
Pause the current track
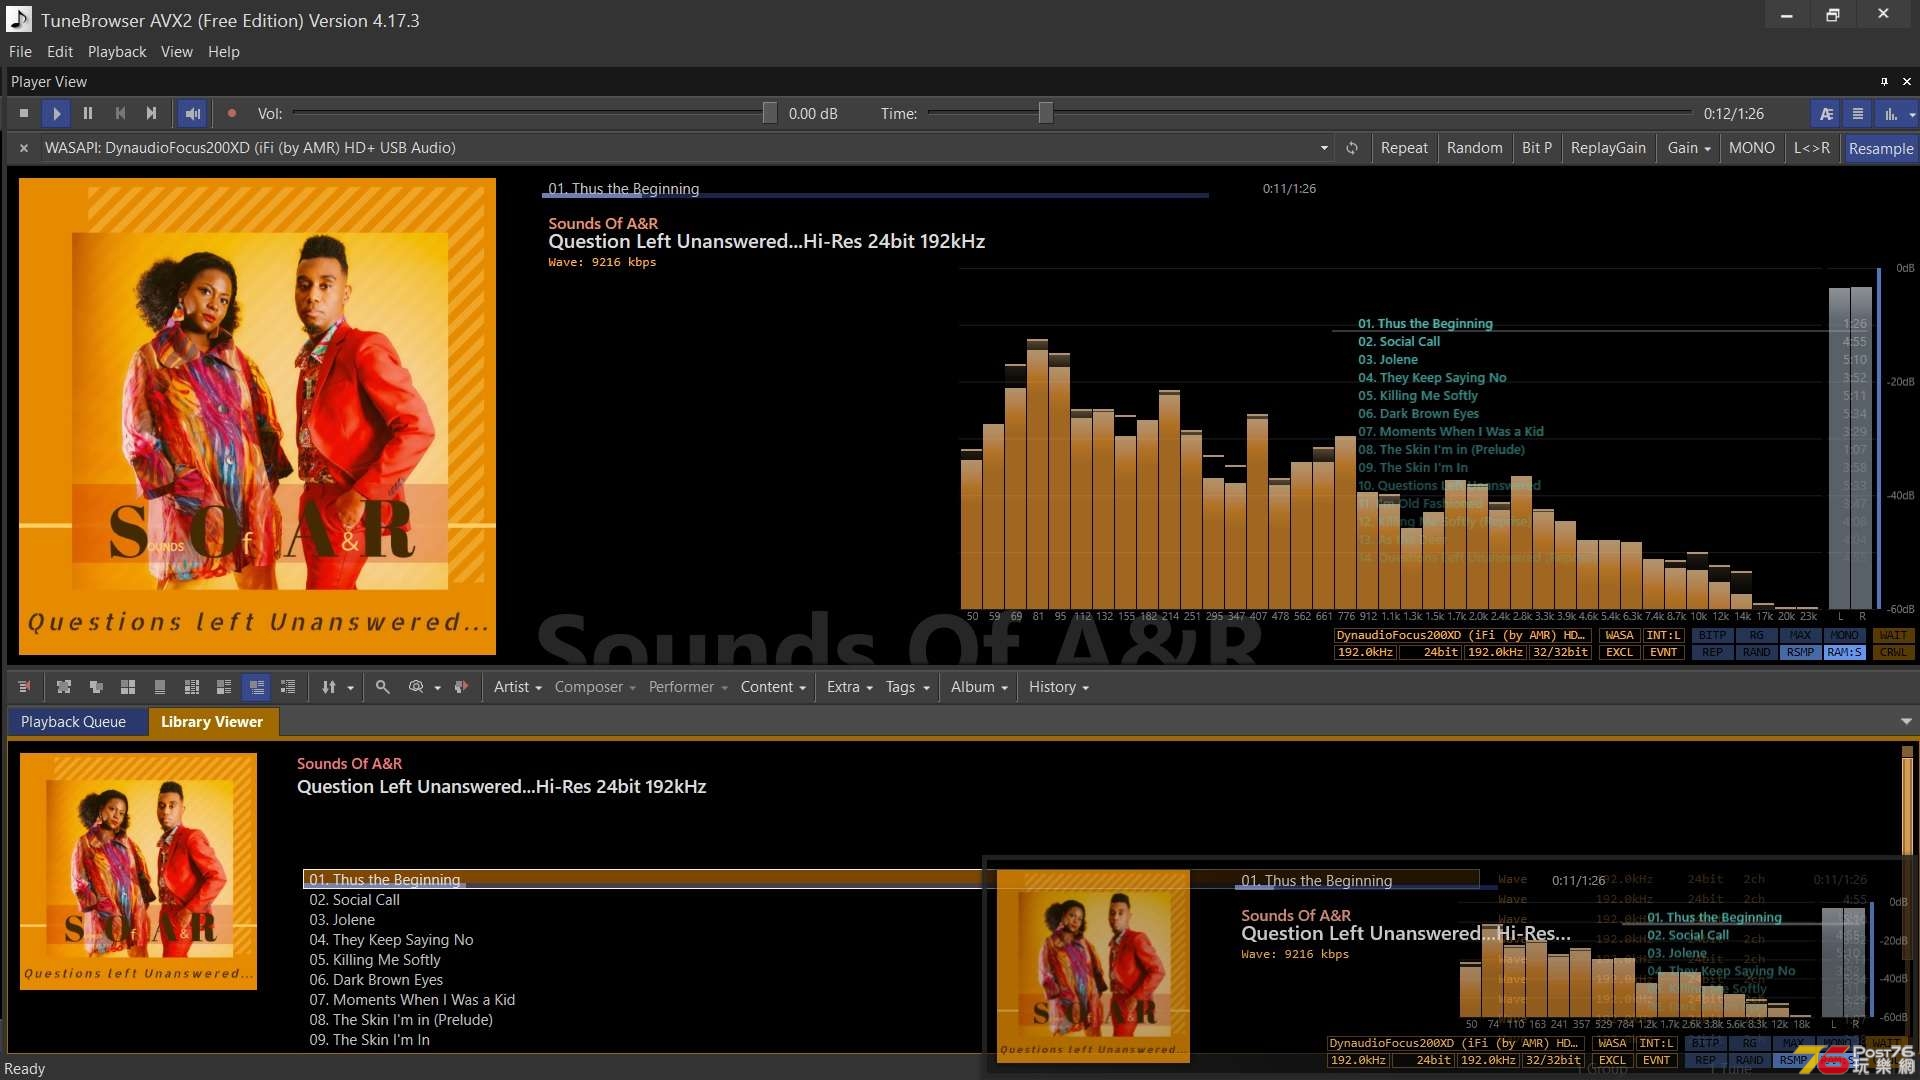click(x=88, y=114)
